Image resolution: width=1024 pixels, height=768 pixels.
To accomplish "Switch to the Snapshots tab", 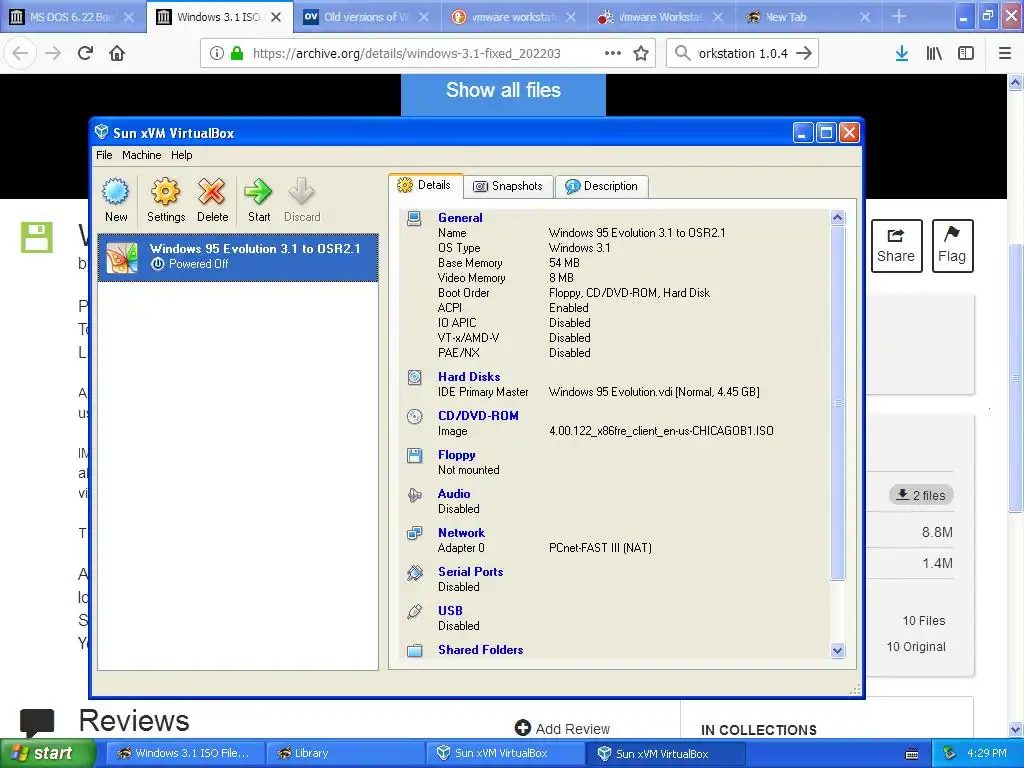I will pyautogui.click(x=509, y=187).
